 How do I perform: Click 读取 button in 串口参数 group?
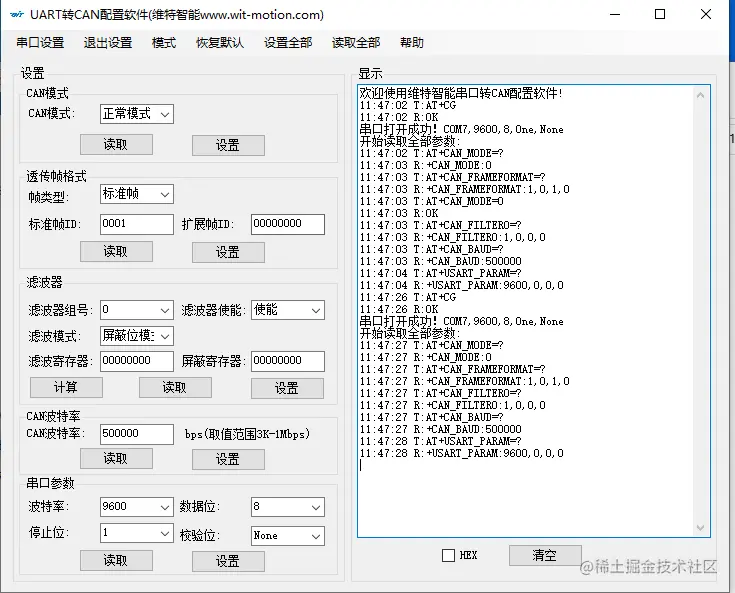click(116, 560)
